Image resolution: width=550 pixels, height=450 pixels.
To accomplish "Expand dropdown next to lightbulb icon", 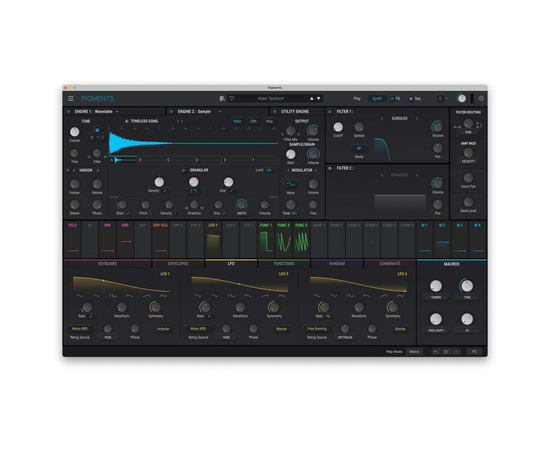I will 447,99.
